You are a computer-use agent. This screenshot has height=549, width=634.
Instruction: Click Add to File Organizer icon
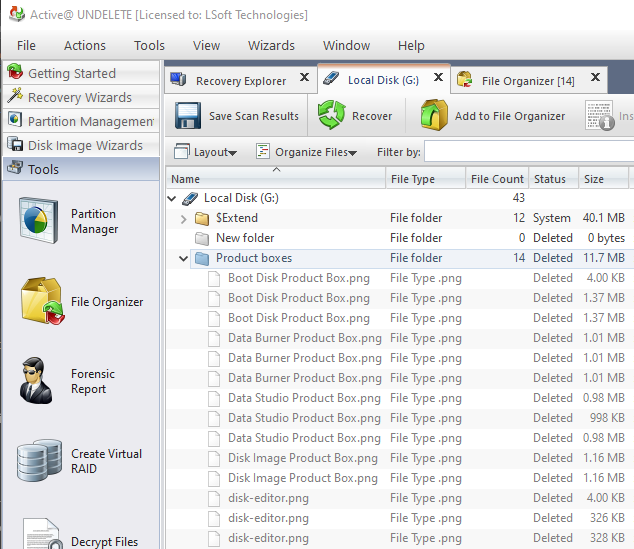click(x=434, y=116)
